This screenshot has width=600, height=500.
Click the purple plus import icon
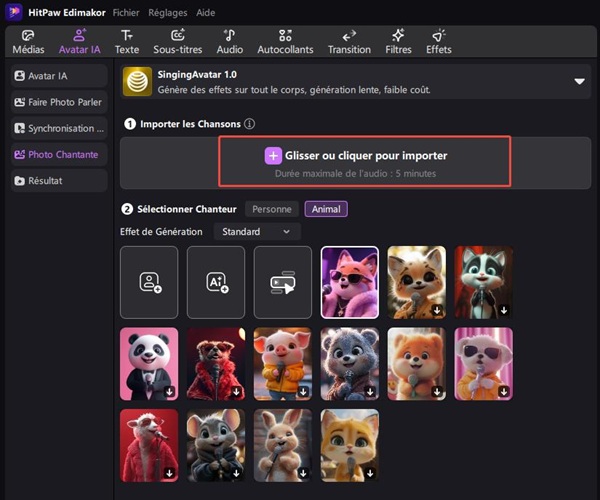point(273,156)
